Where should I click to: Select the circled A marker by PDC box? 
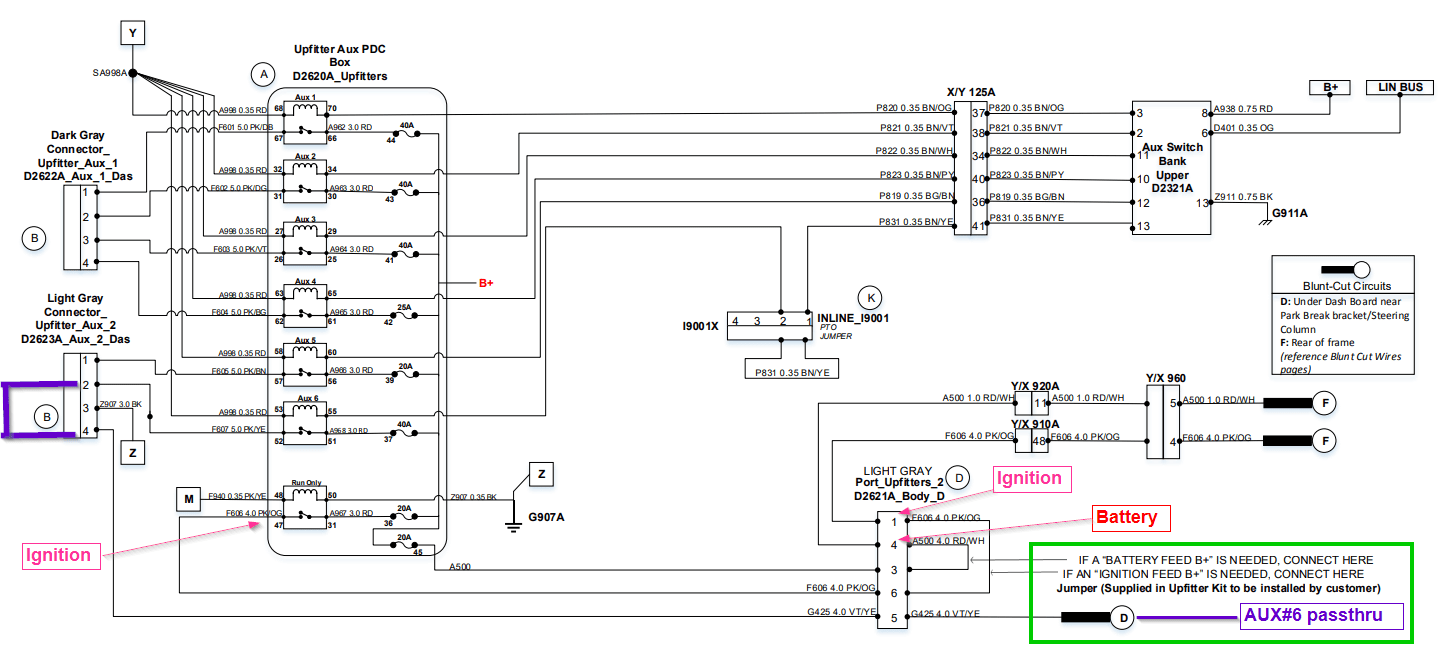[x=263, y=74]
